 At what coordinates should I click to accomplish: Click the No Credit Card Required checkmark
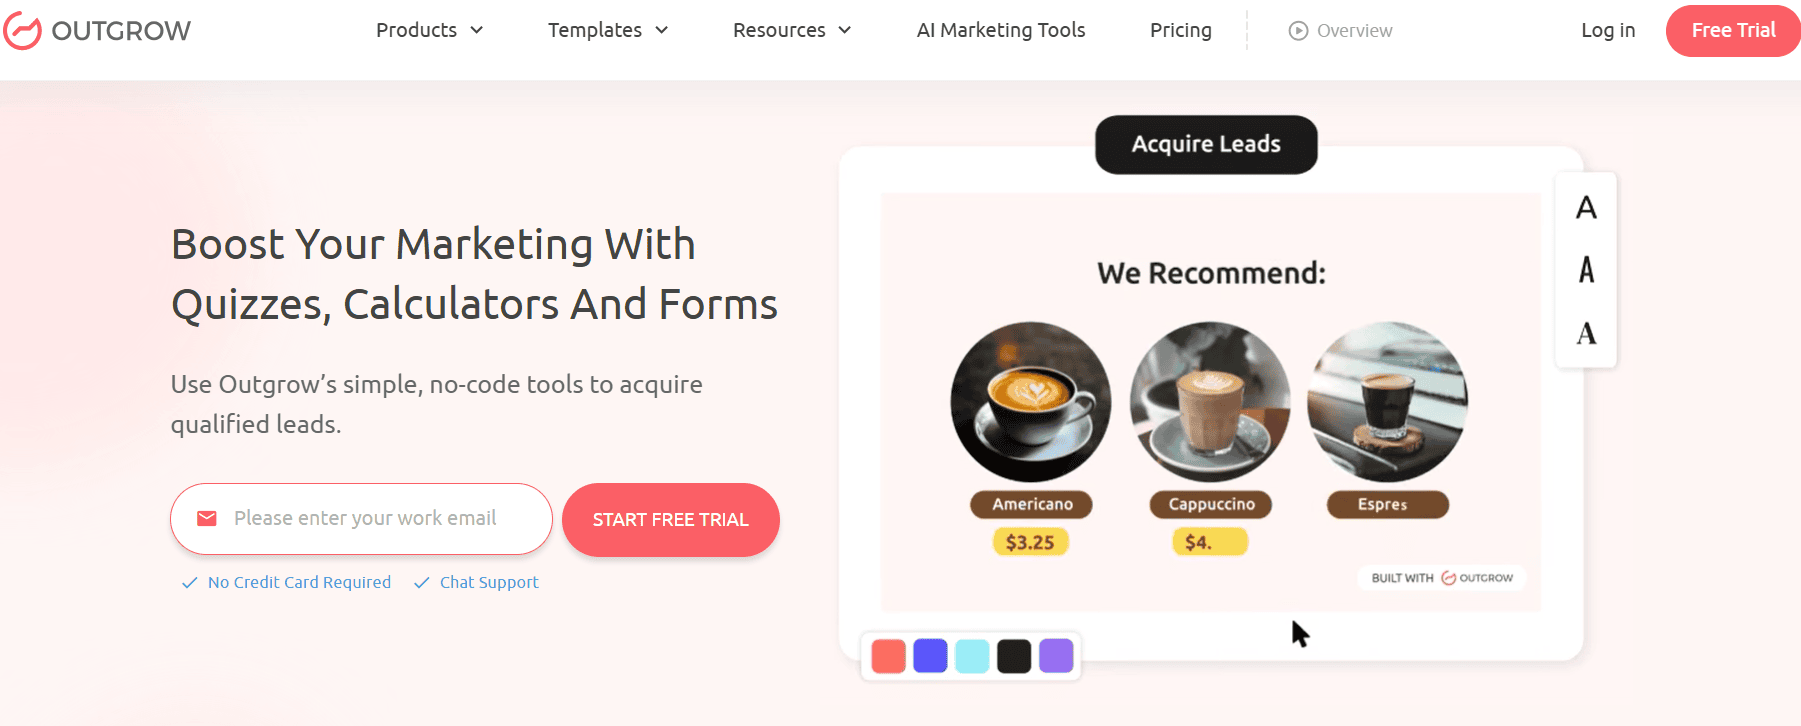pyautogui.click(x=189, y=583)
